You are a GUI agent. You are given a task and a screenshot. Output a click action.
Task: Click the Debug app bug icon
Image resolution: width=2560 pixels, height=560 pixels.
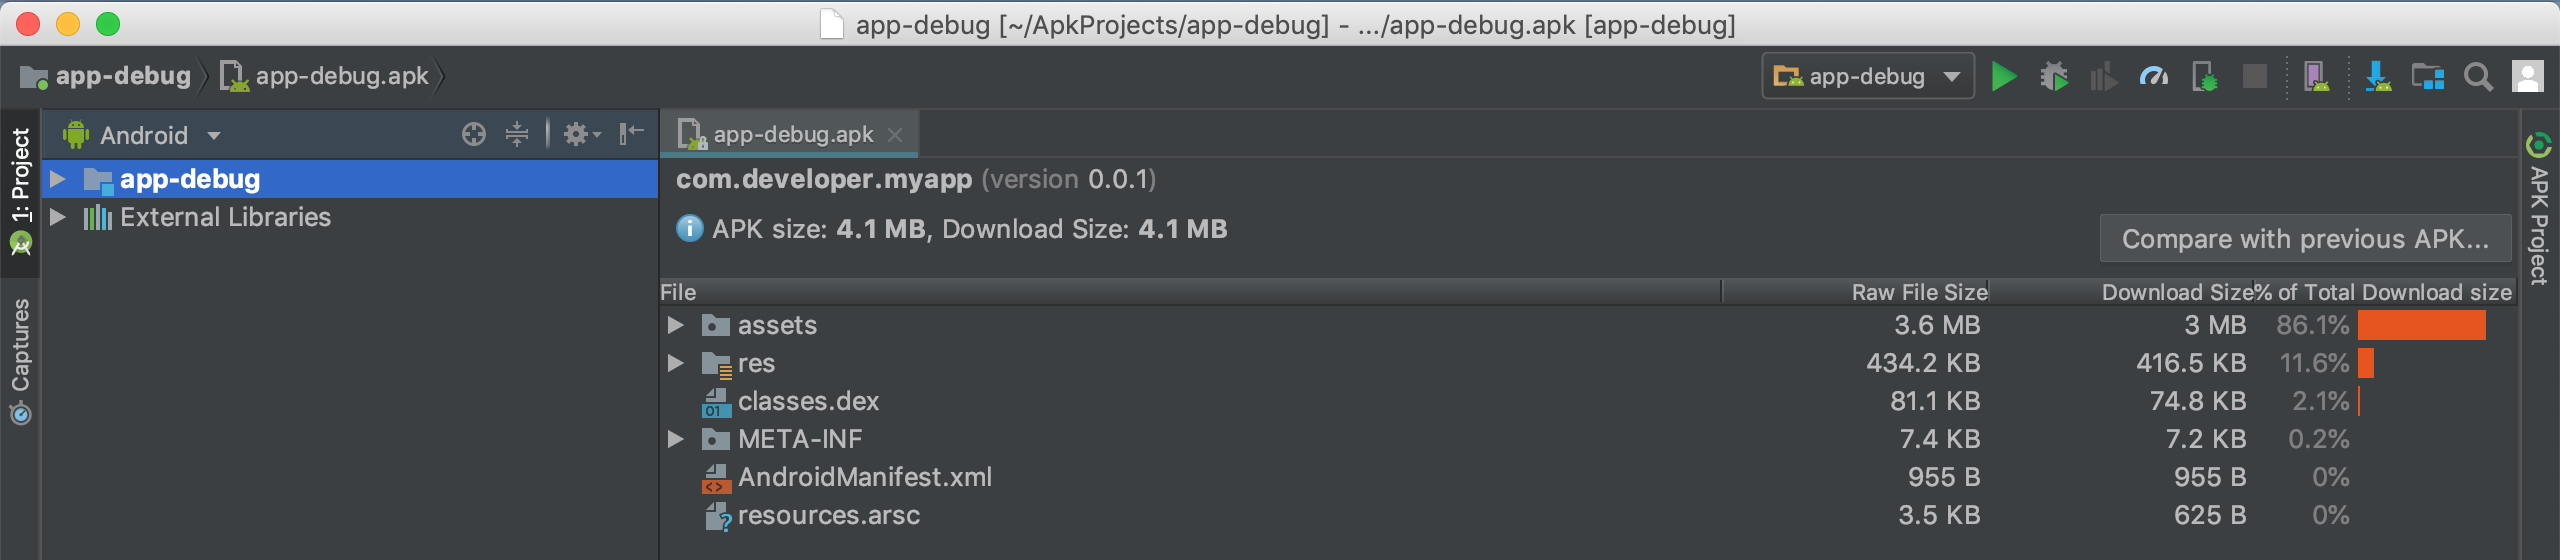coord(2054,77)
